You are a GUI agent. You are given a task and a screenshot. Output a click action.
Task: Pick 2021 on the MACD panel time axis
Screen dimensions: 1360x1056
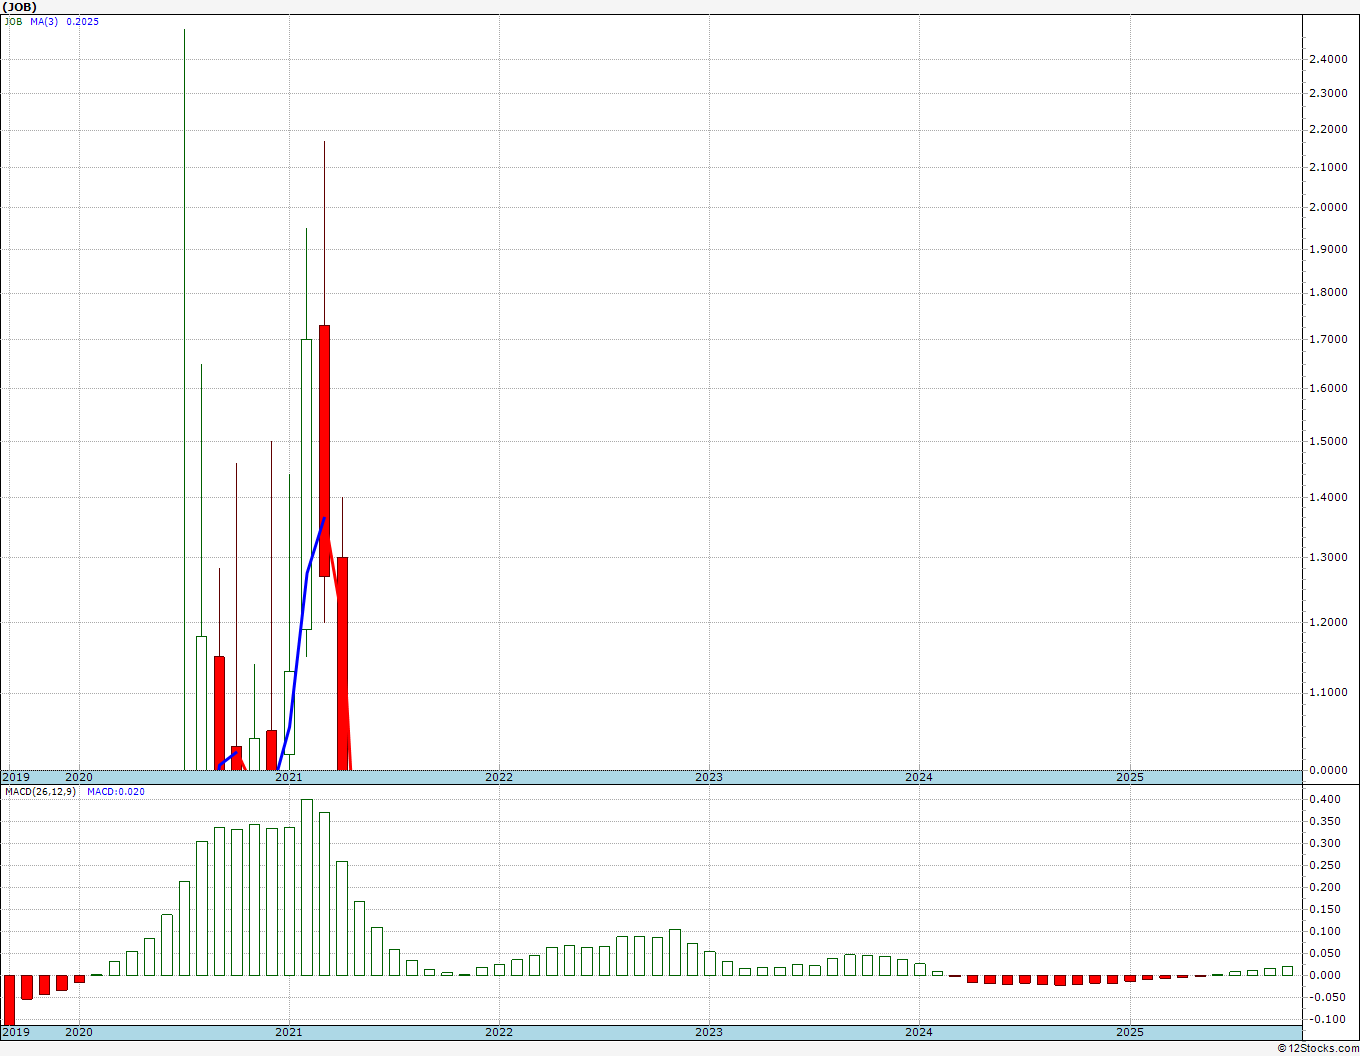(x=289, y=1032)
